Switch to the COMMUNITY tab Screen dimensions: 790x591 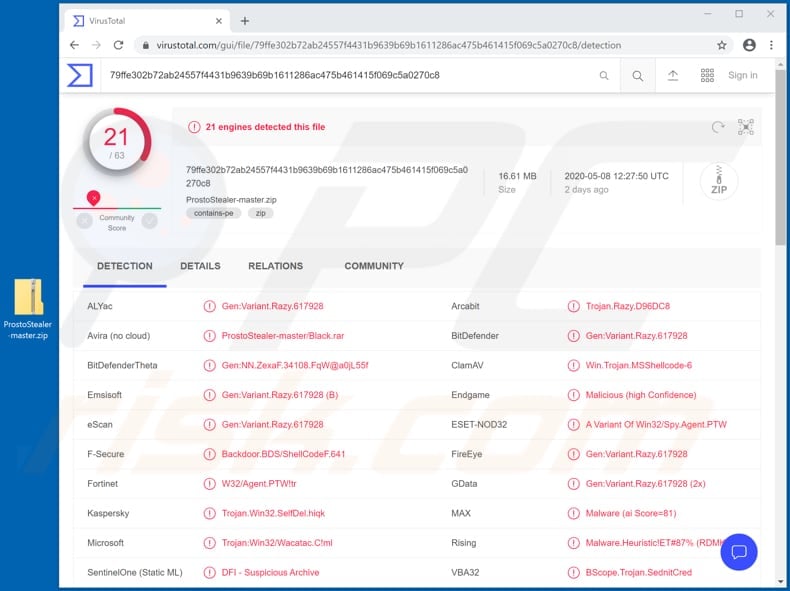pyautogui.click(x=374, y=266)
